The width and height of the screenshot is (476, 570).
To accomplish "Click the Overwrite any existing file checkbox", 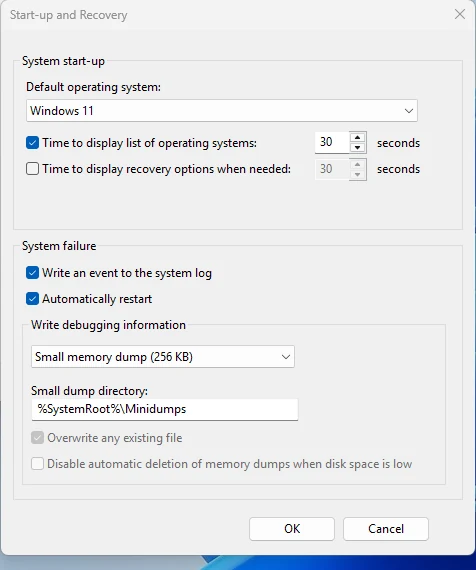I will pos(37,438).
